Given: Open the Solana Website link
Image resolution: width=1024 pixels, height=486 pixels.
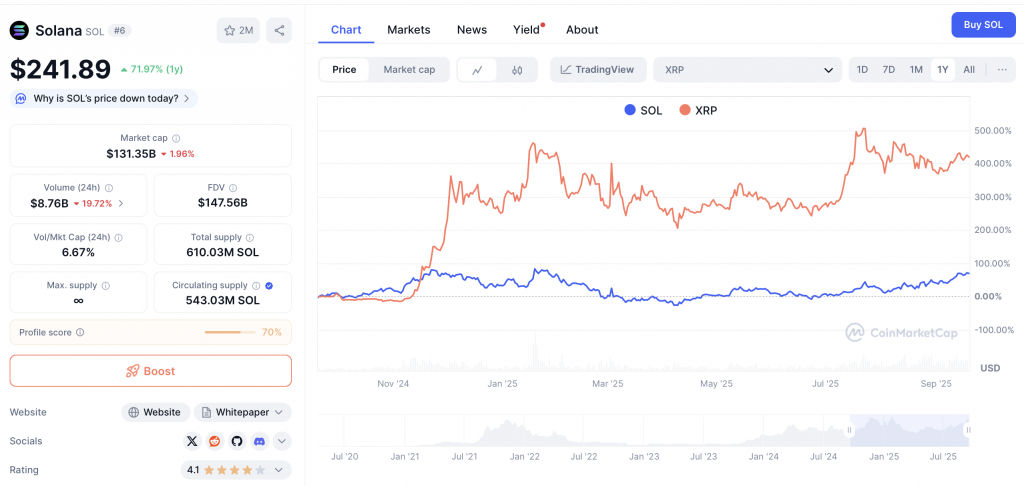Looking at the screenshot, I should click(x=155, y=412).
